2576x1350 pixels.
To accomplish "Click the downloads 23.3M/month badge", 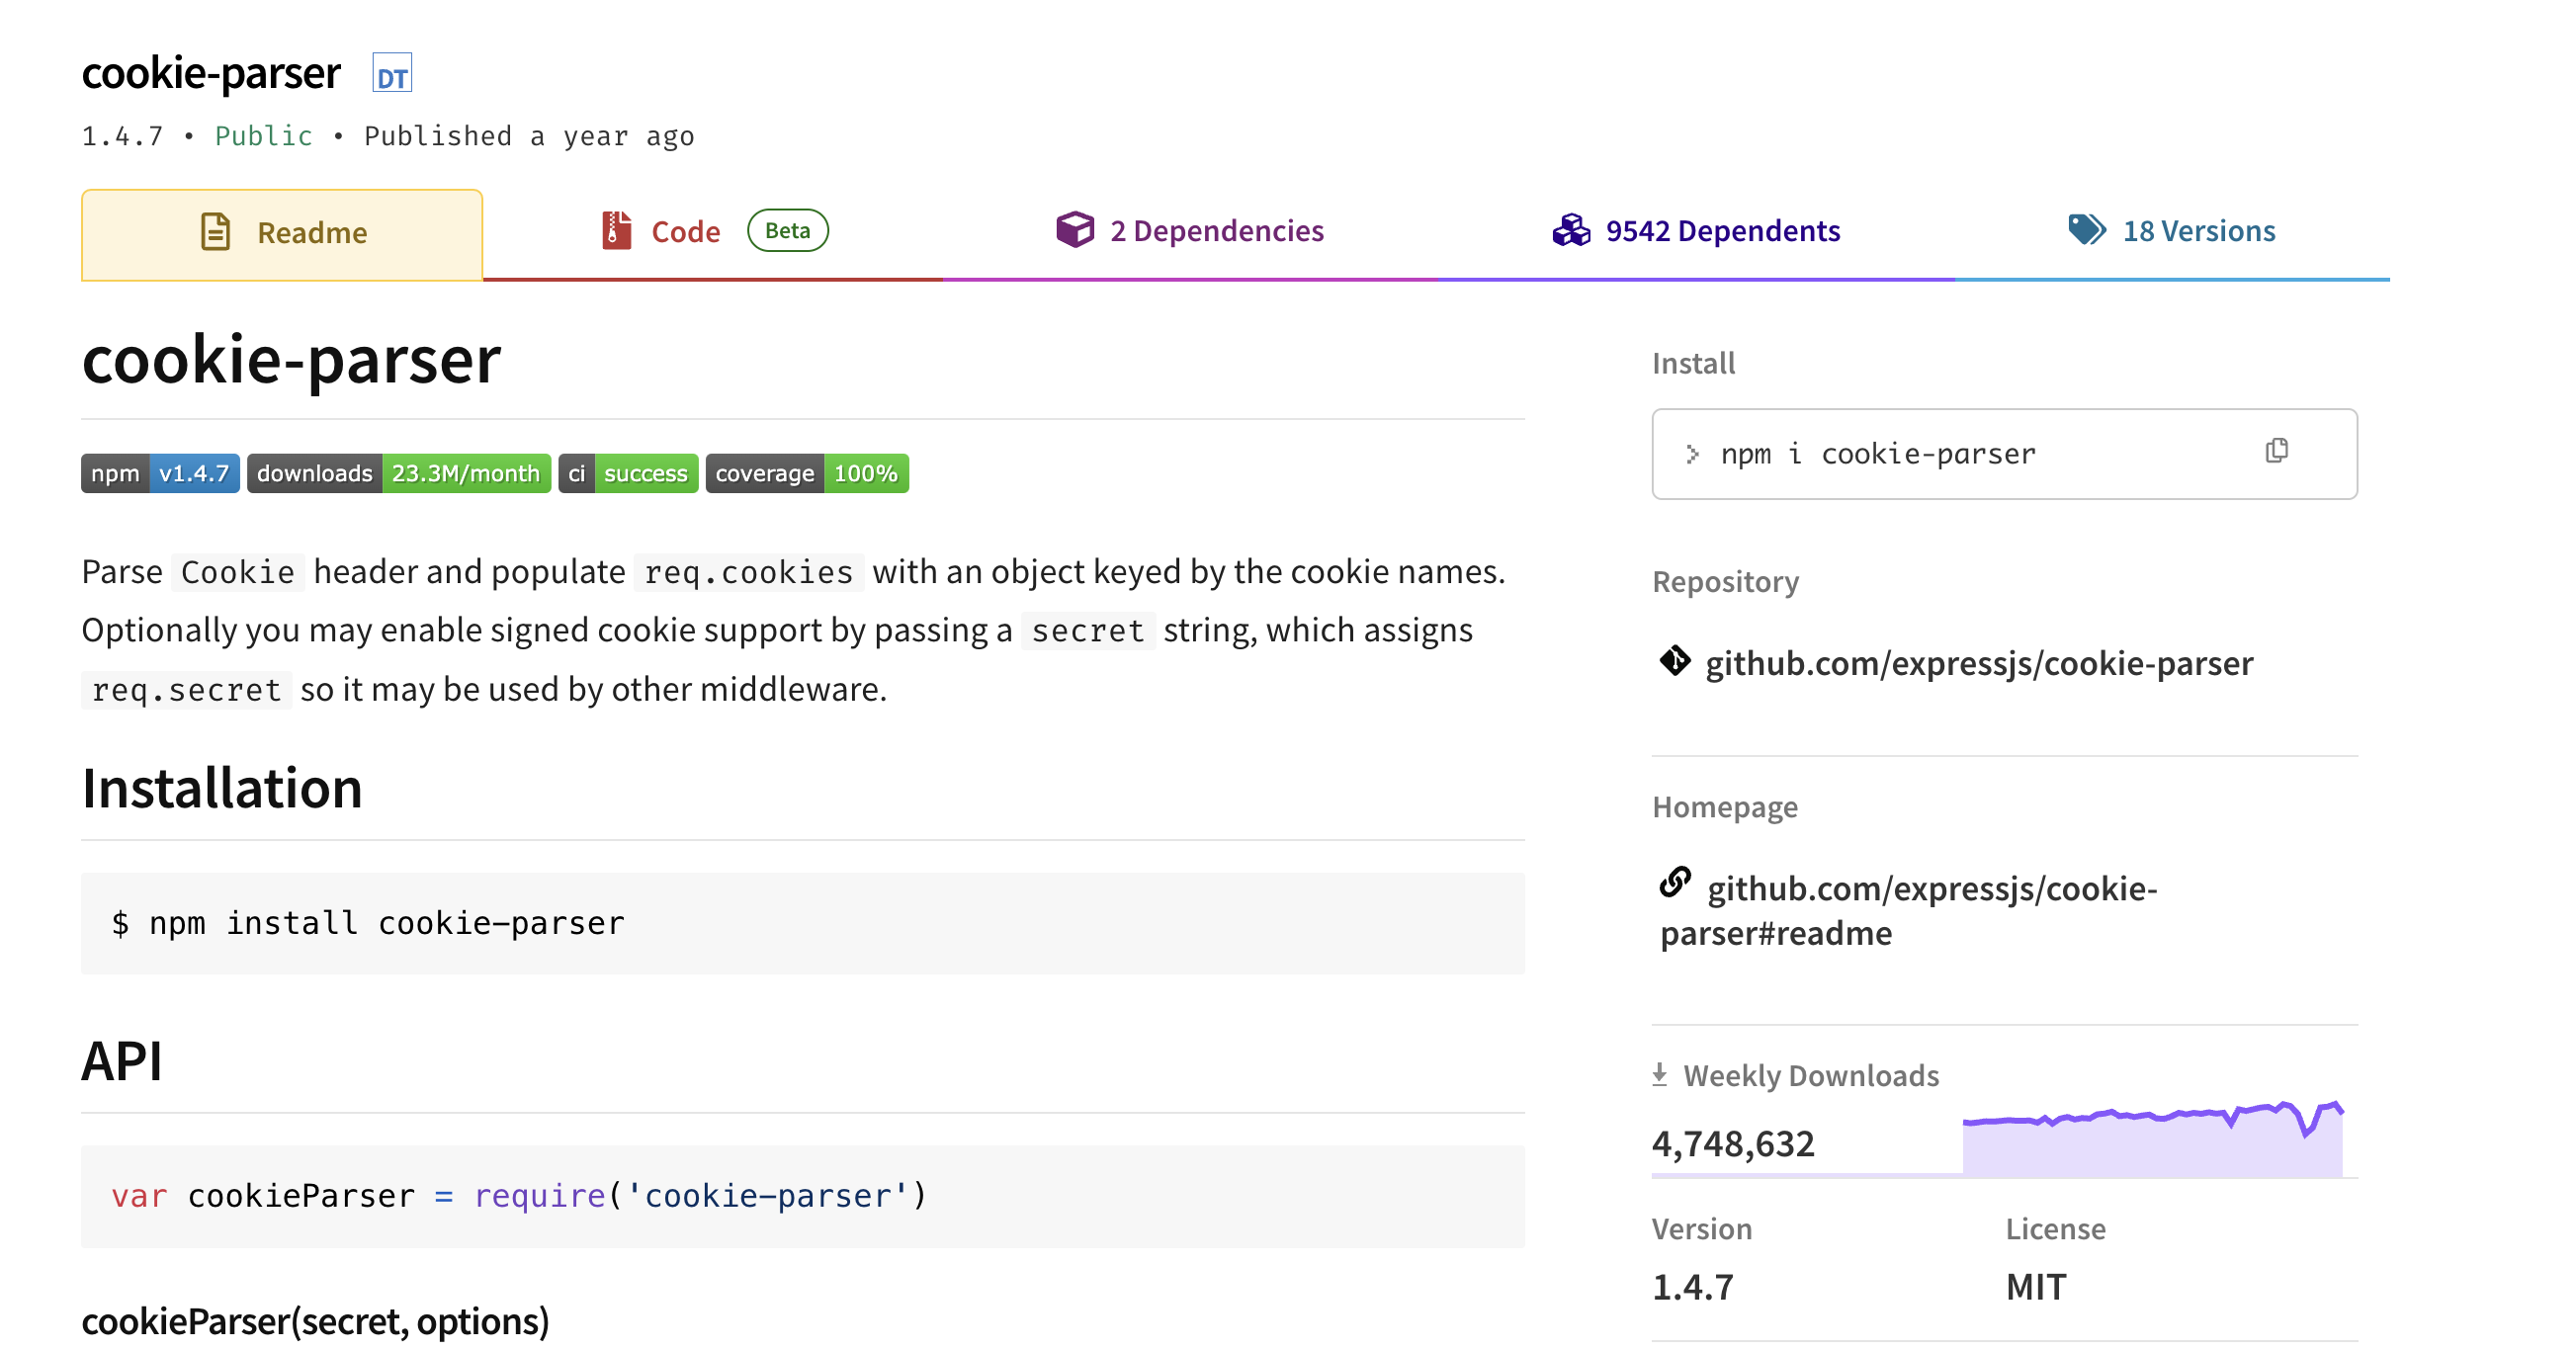I will [x=398, y=473].
